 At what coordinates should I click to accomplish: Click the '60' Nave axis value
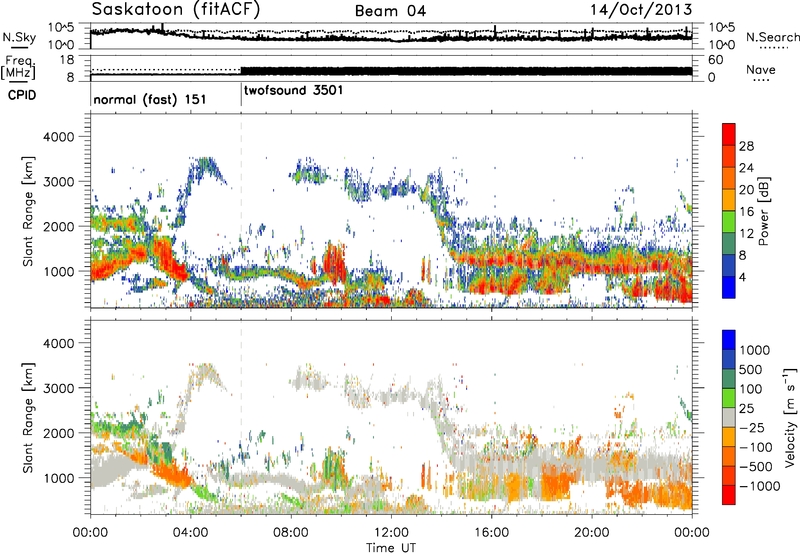(716, 60)
